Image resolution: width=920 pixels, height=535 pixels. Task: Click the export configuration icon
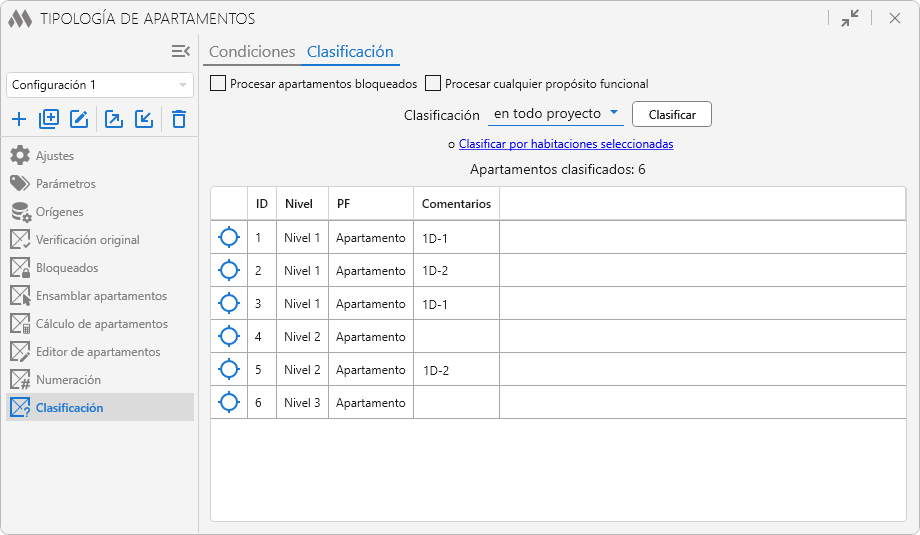tap(114, 120)
